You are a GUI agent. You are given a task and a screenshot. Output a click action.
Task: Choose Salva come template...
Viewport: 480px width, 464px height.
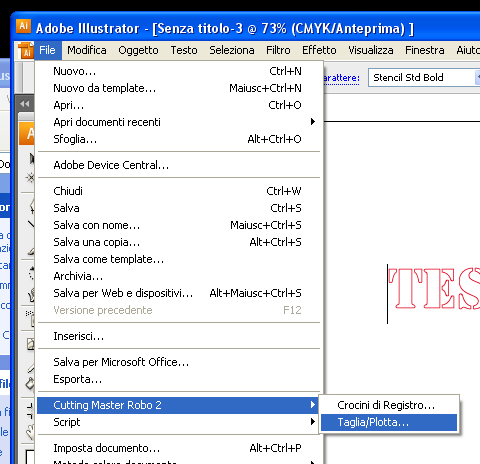click(179, 259)
